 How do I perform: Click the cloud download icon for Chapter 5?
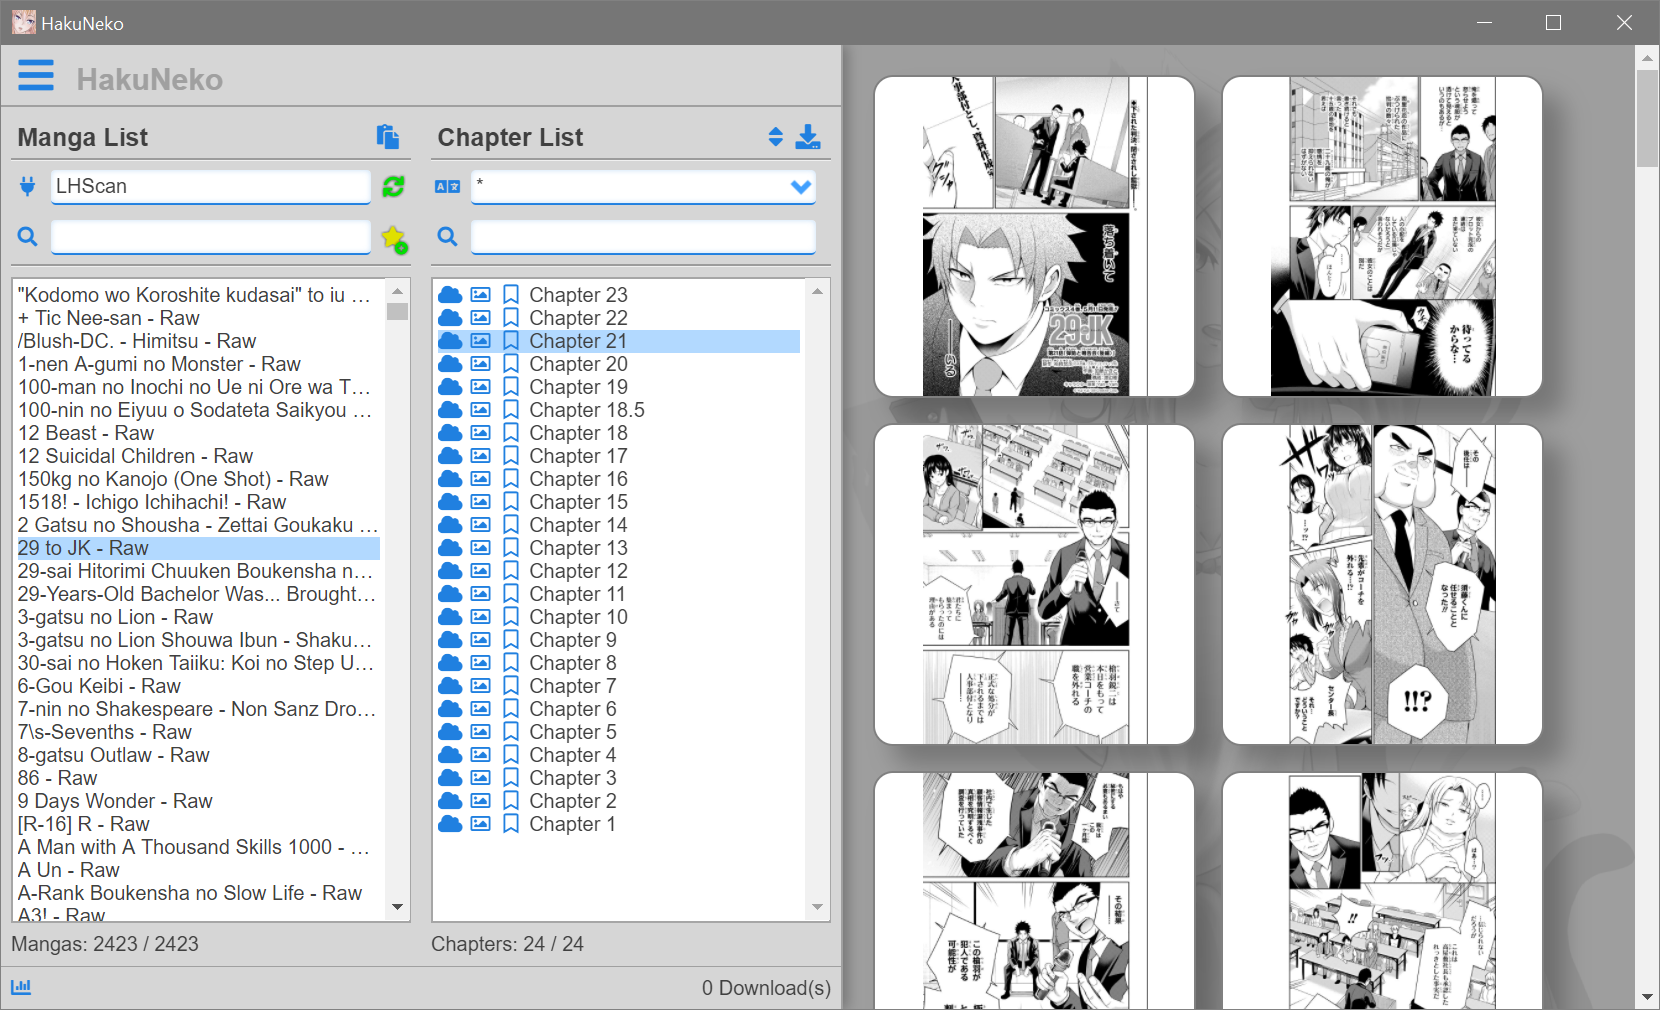click(x=450, y=732)
